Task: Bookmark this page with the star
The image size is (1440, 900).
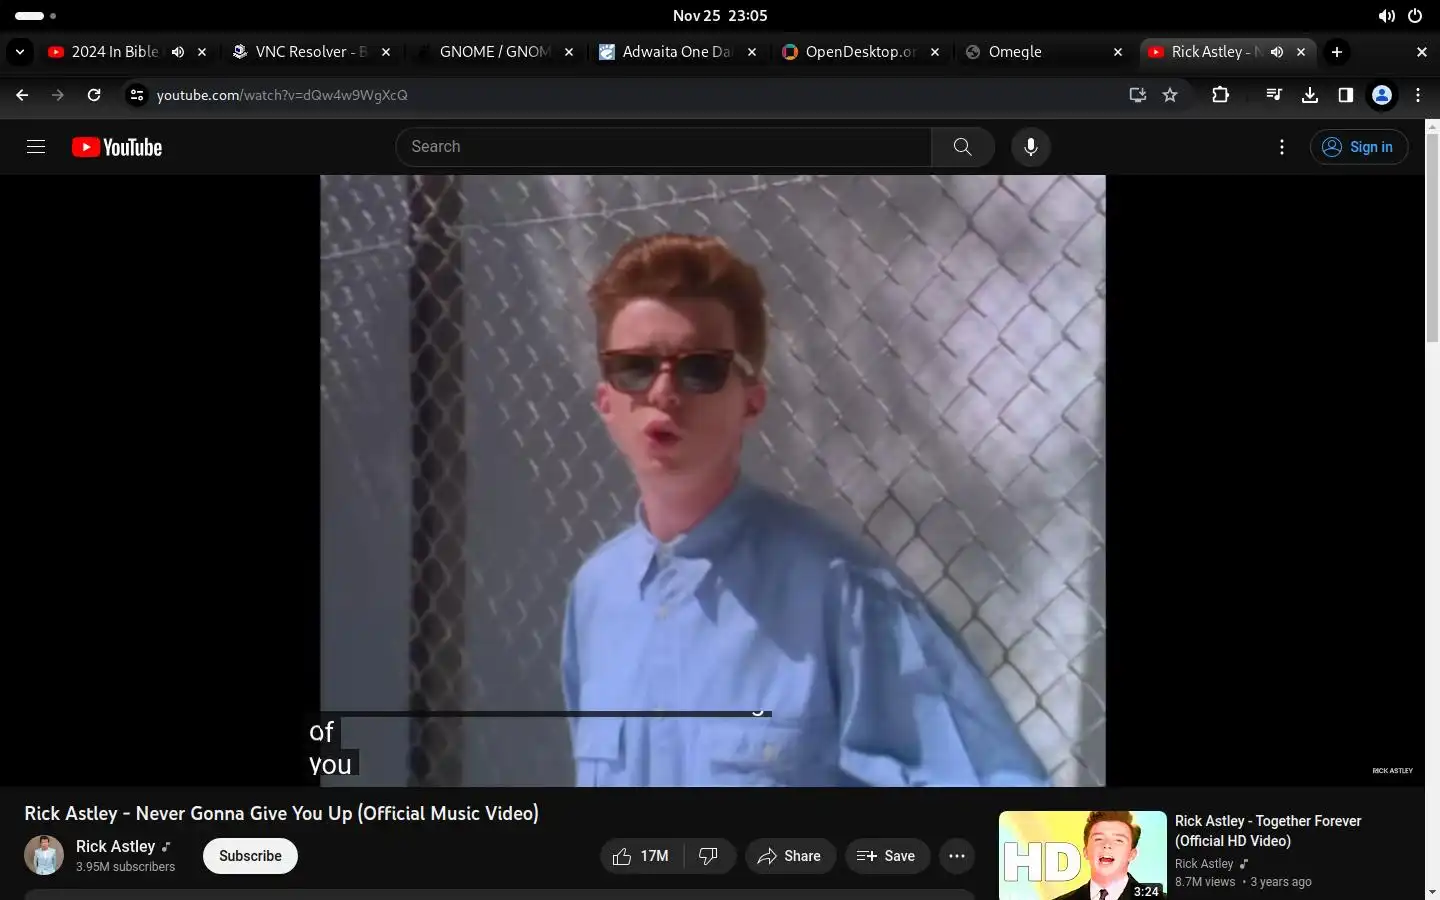Action: (1170, 95)
